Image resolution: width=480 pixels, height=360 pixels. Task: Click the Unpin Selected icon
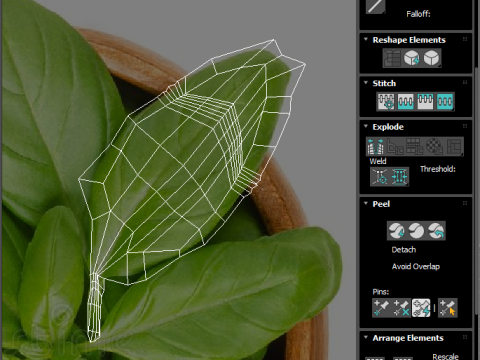[x=401, y=308]
